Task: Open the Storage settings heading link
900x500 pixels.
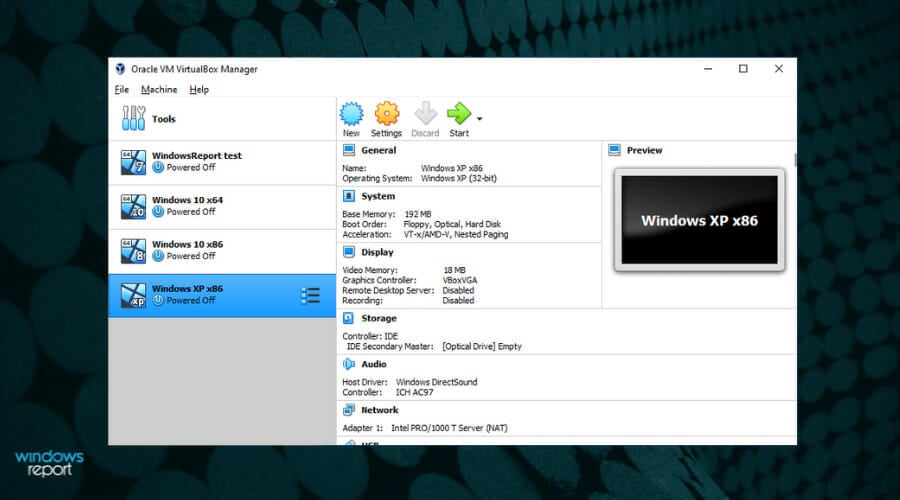Action: (x=379, y=318)
